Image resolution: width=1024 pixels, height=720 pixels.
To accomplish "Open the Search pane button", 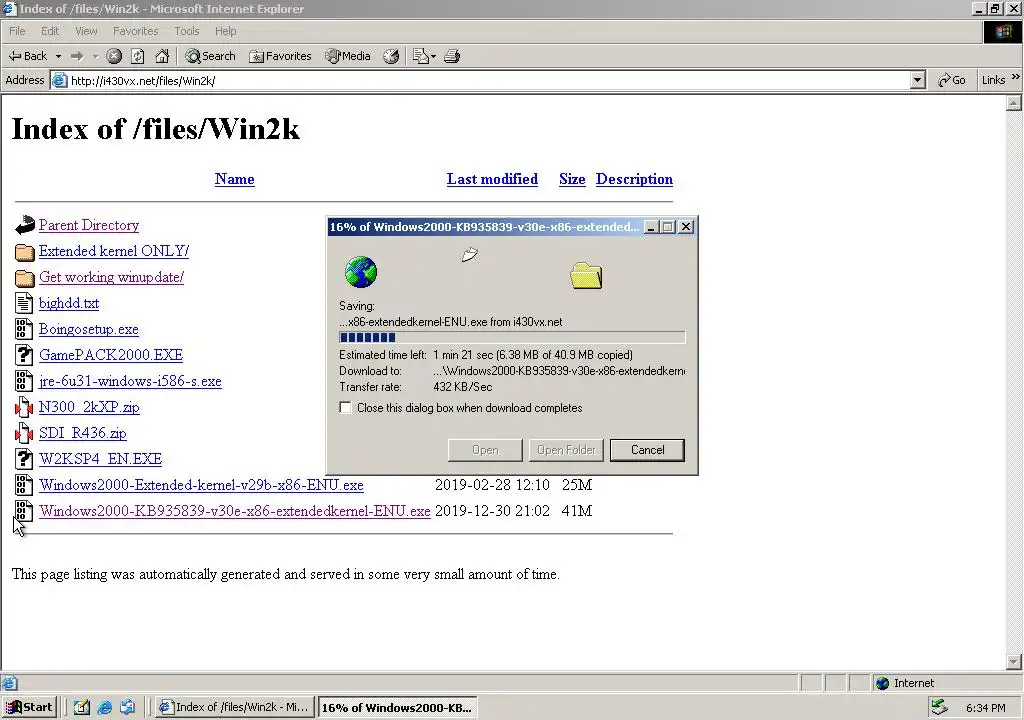I will click(x=210, y=56).
